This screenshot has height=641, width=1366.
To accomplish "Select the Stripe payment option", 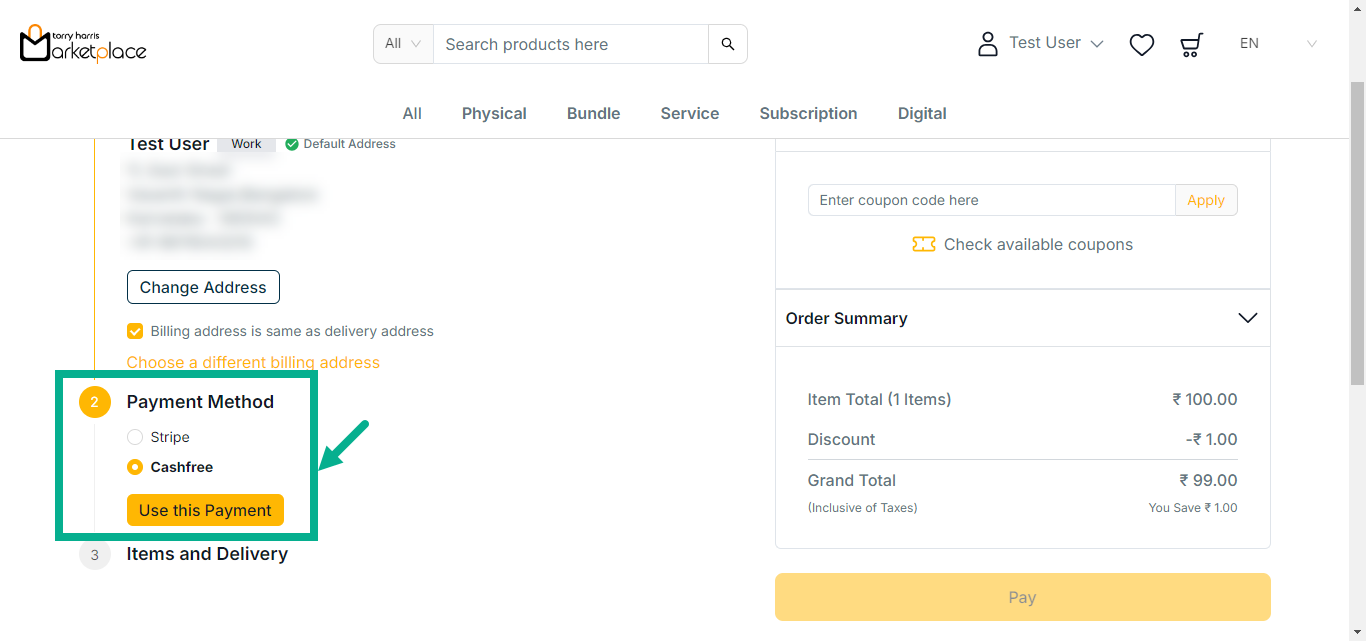I will 135,437.
